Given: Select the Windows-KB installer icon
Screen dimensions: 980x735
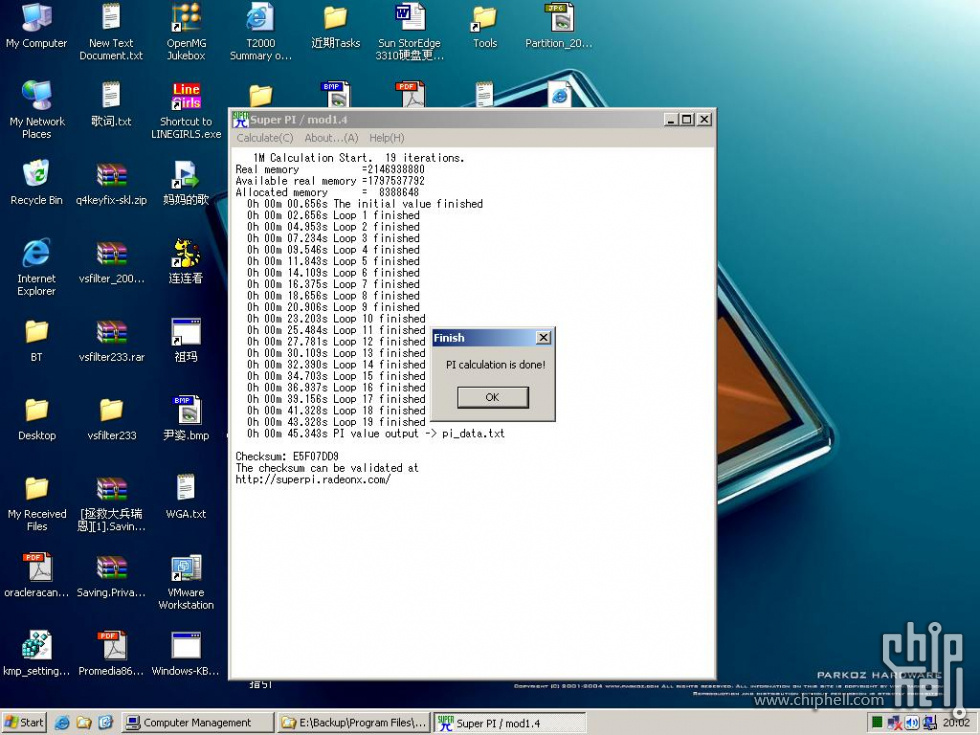Looking at the screenshot, I should click(186, 654).
